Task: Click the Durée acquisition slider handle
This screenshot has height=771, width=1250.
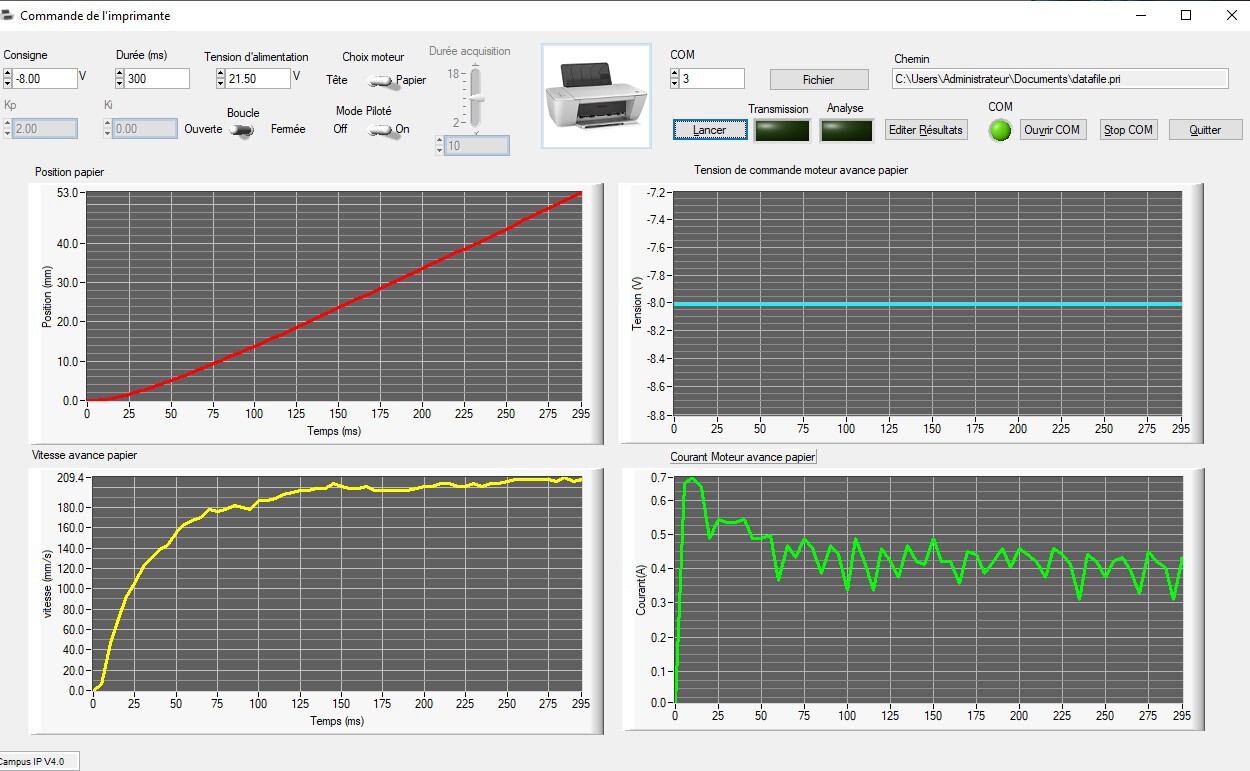Action: [477, 99]
